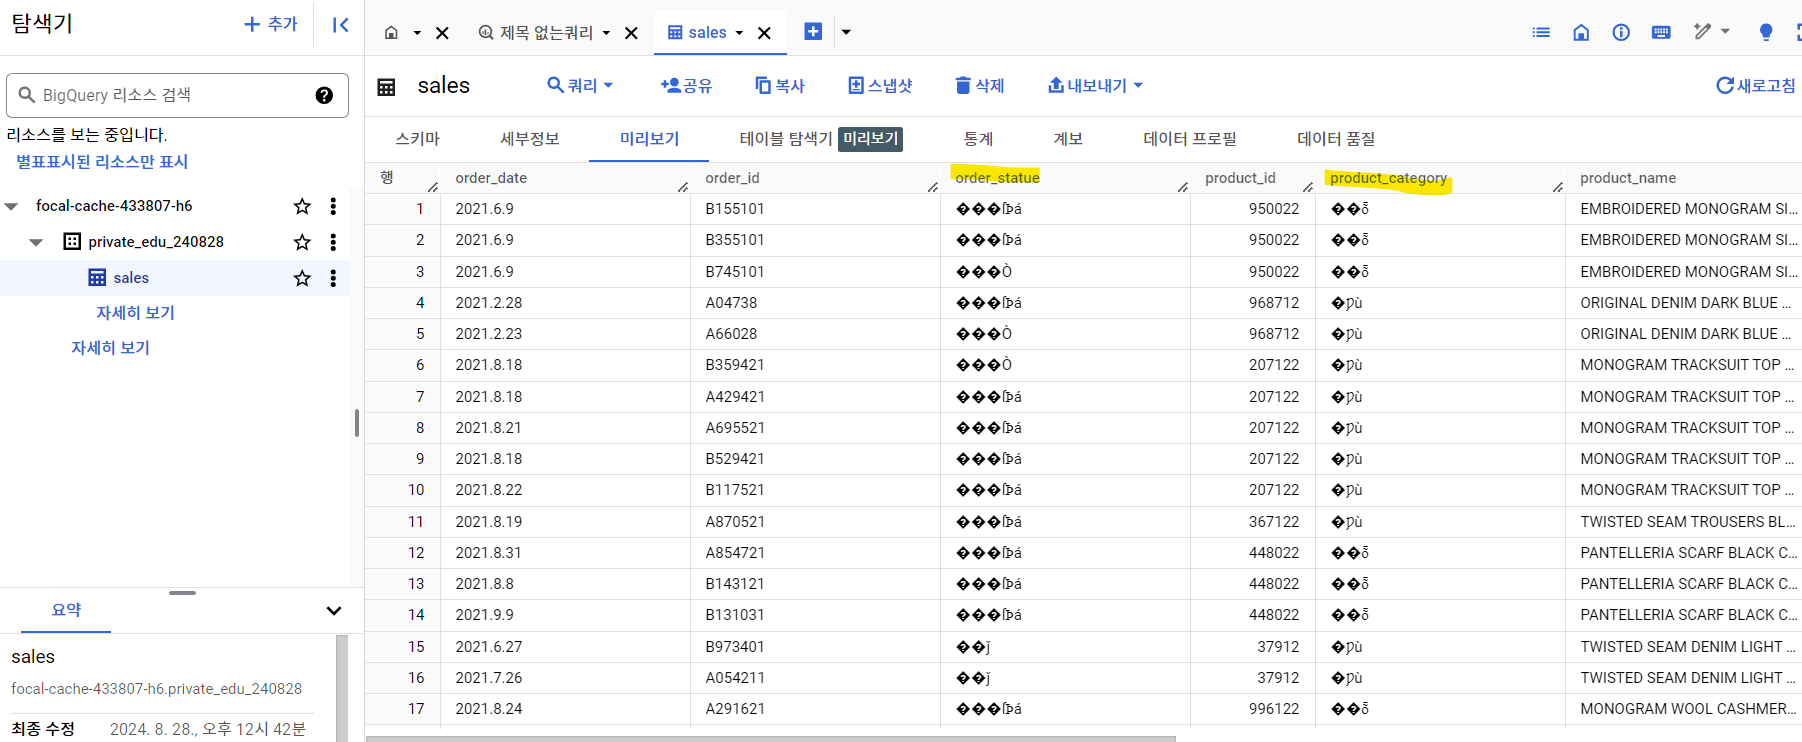This screenshot has height=742, width=1802.
Task: Open the Table explorer preview tab
Action: pos(820,139)
